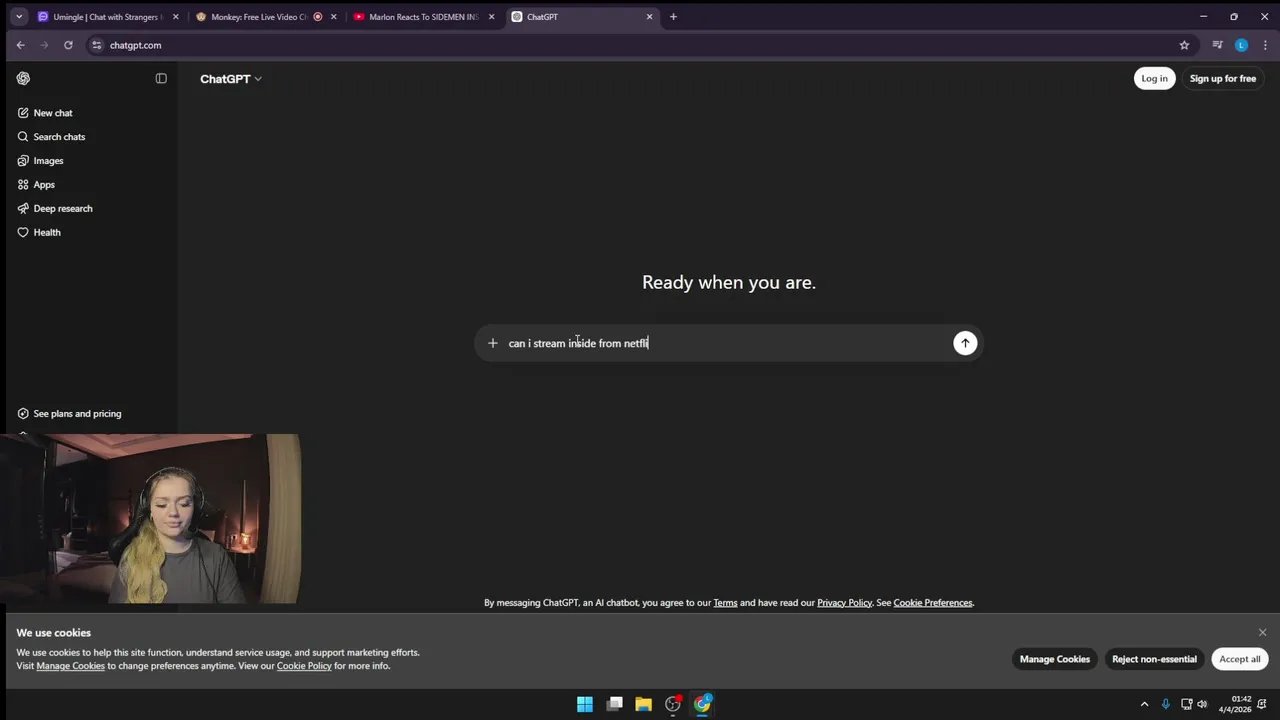The height and width of the screenshot is (720, 1280).
Task: Open the OBS Studio taskbar icon
Action: (x=673, y=704)
